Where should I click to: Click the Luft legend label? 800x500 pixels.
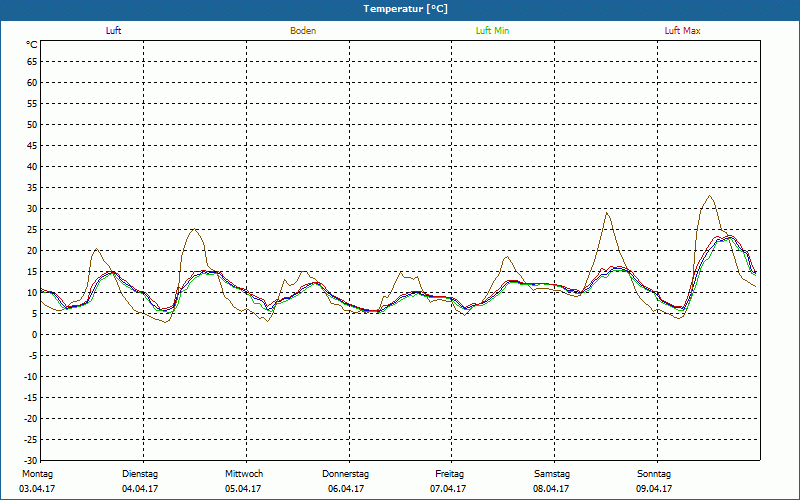click(x=113, y=31)
